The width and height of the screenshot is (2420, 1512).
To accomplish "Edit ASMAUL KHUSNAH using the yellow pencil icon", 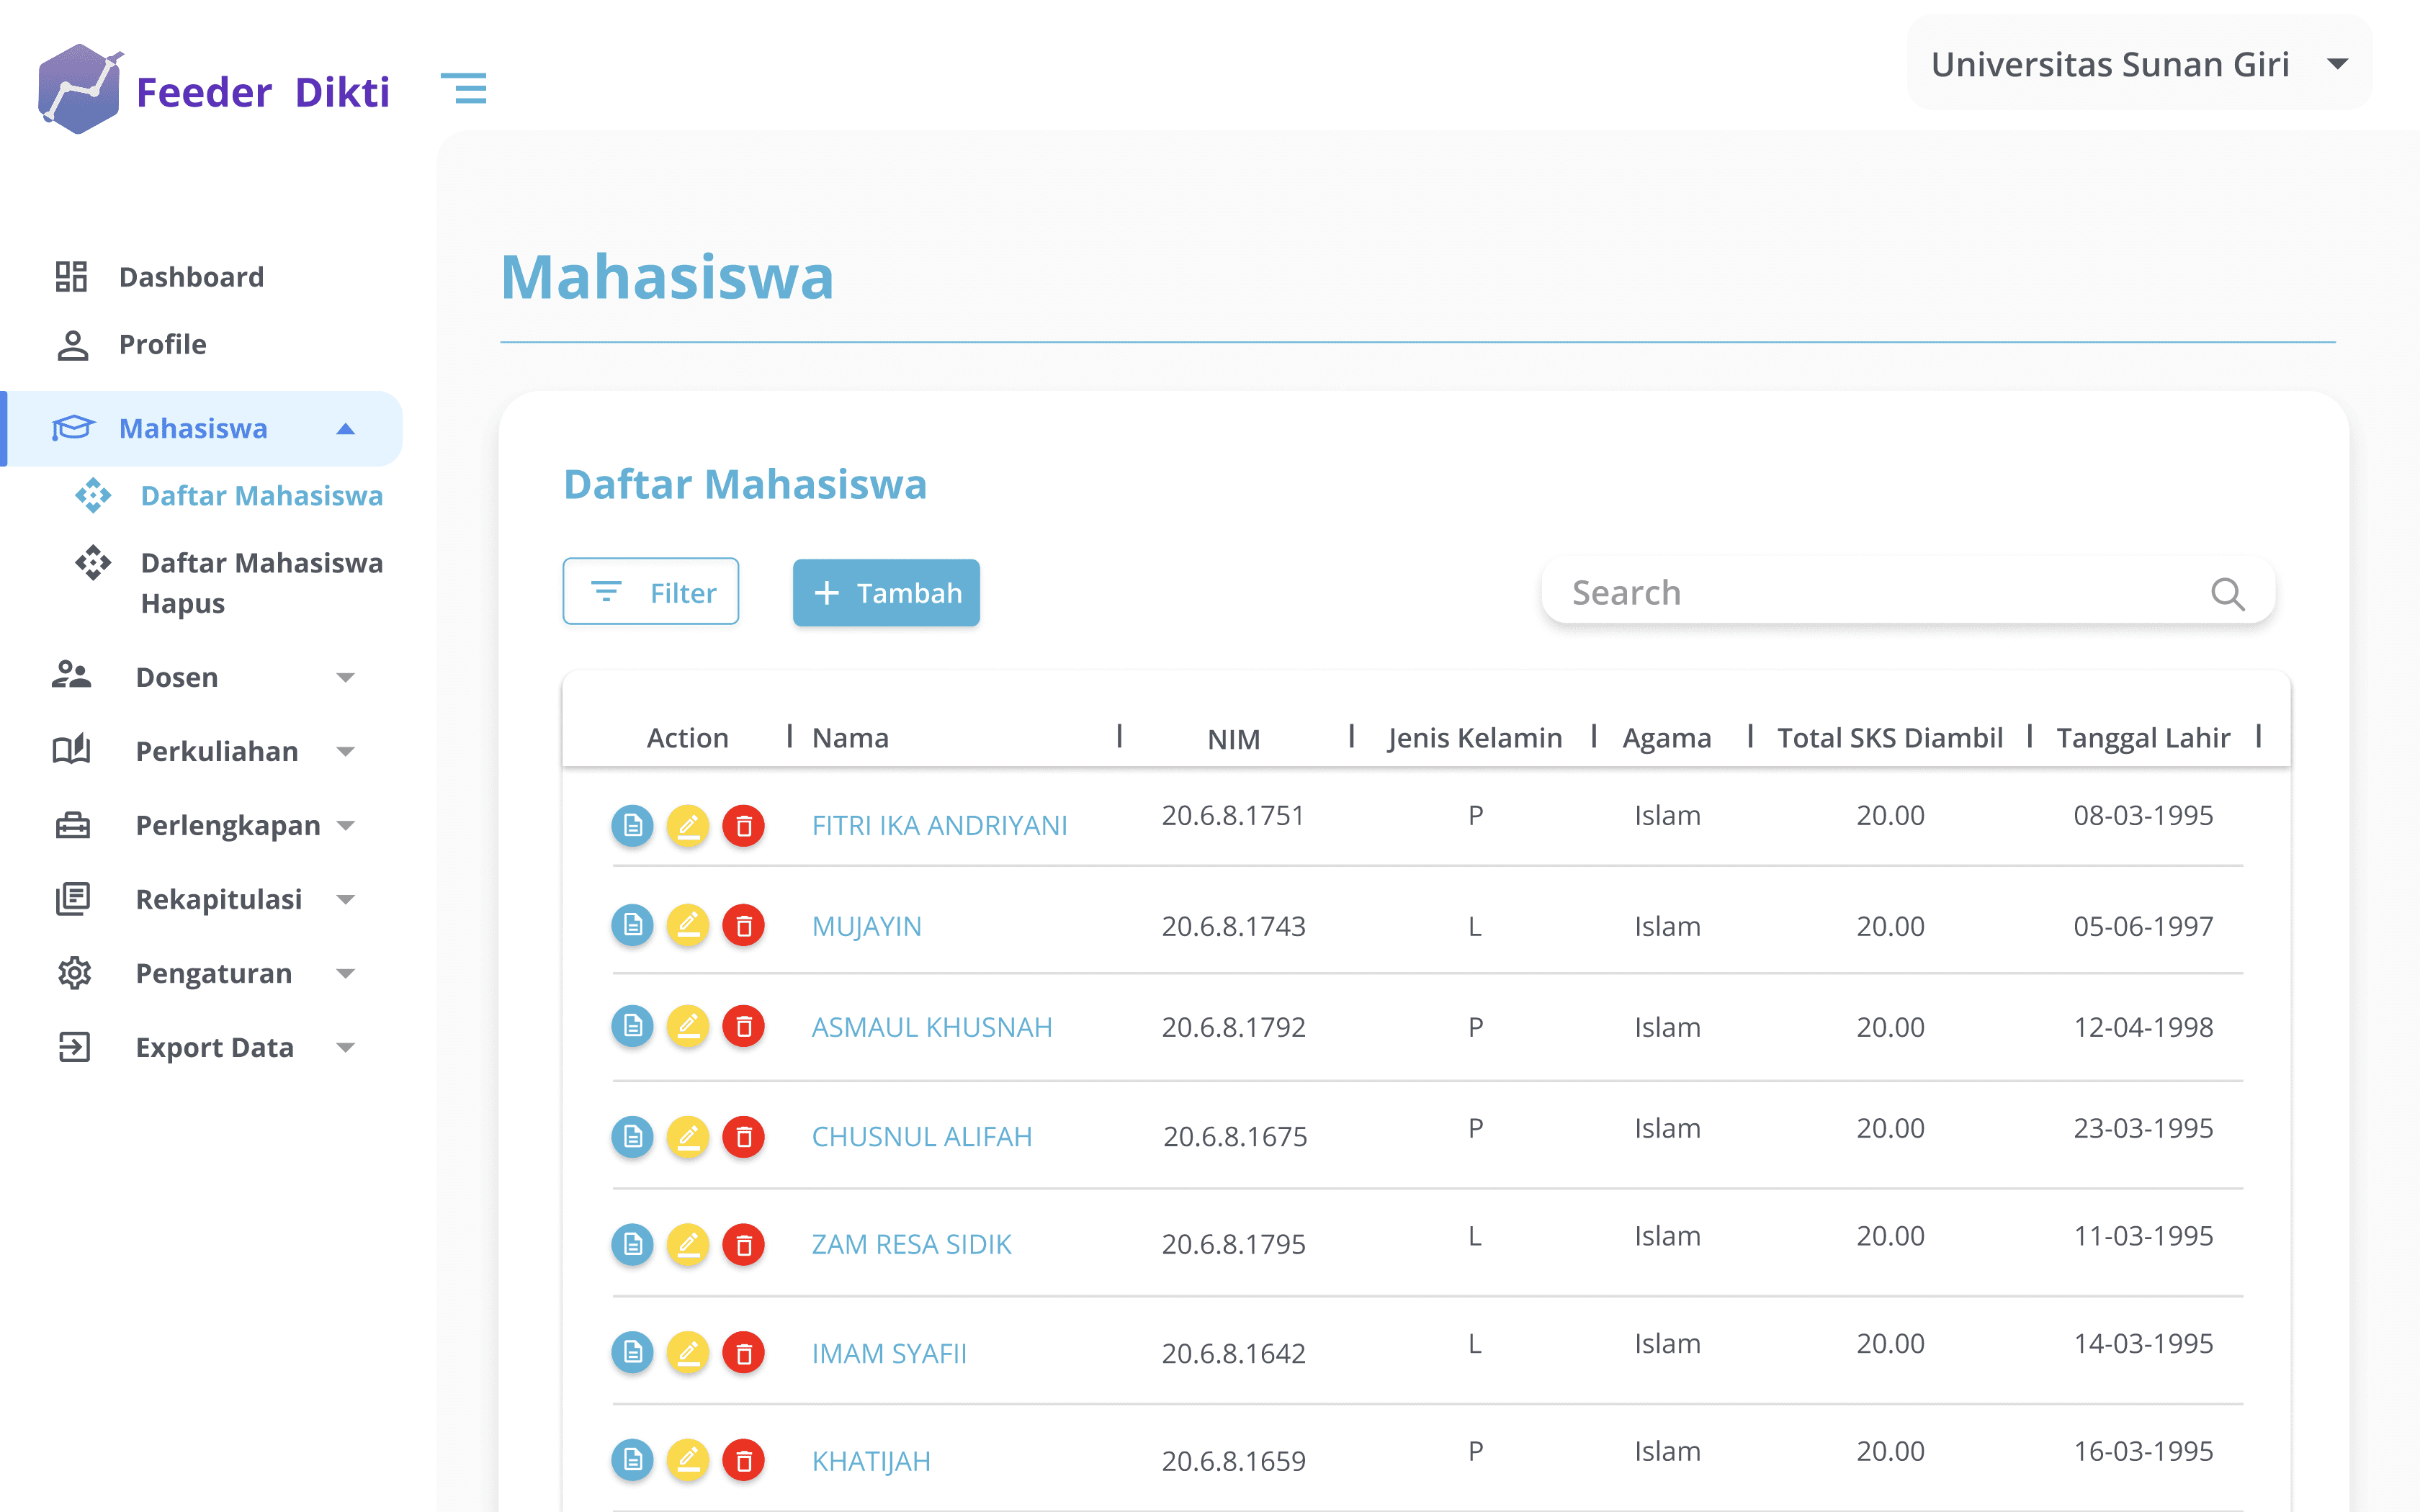I will [688, 1026].
